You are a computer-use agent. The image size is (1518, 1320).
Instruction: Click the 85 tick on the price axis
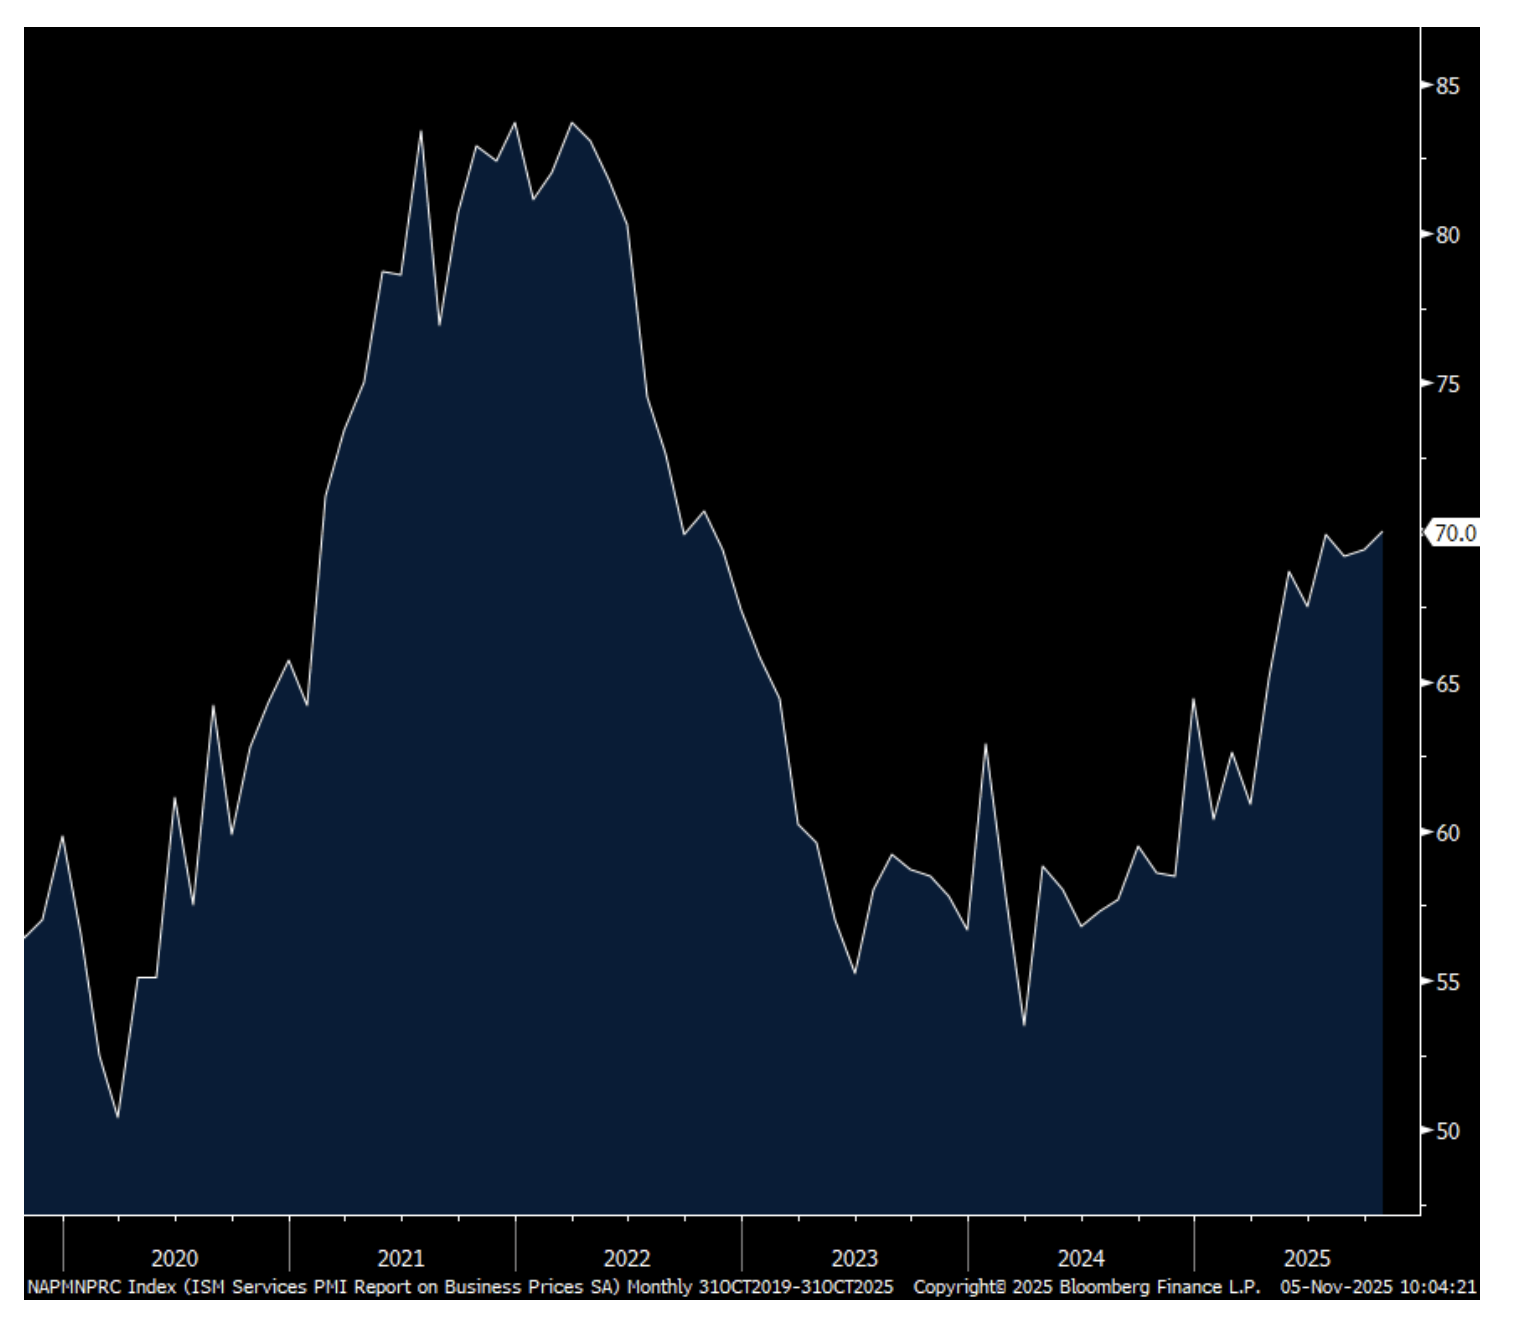[1447, 86]
